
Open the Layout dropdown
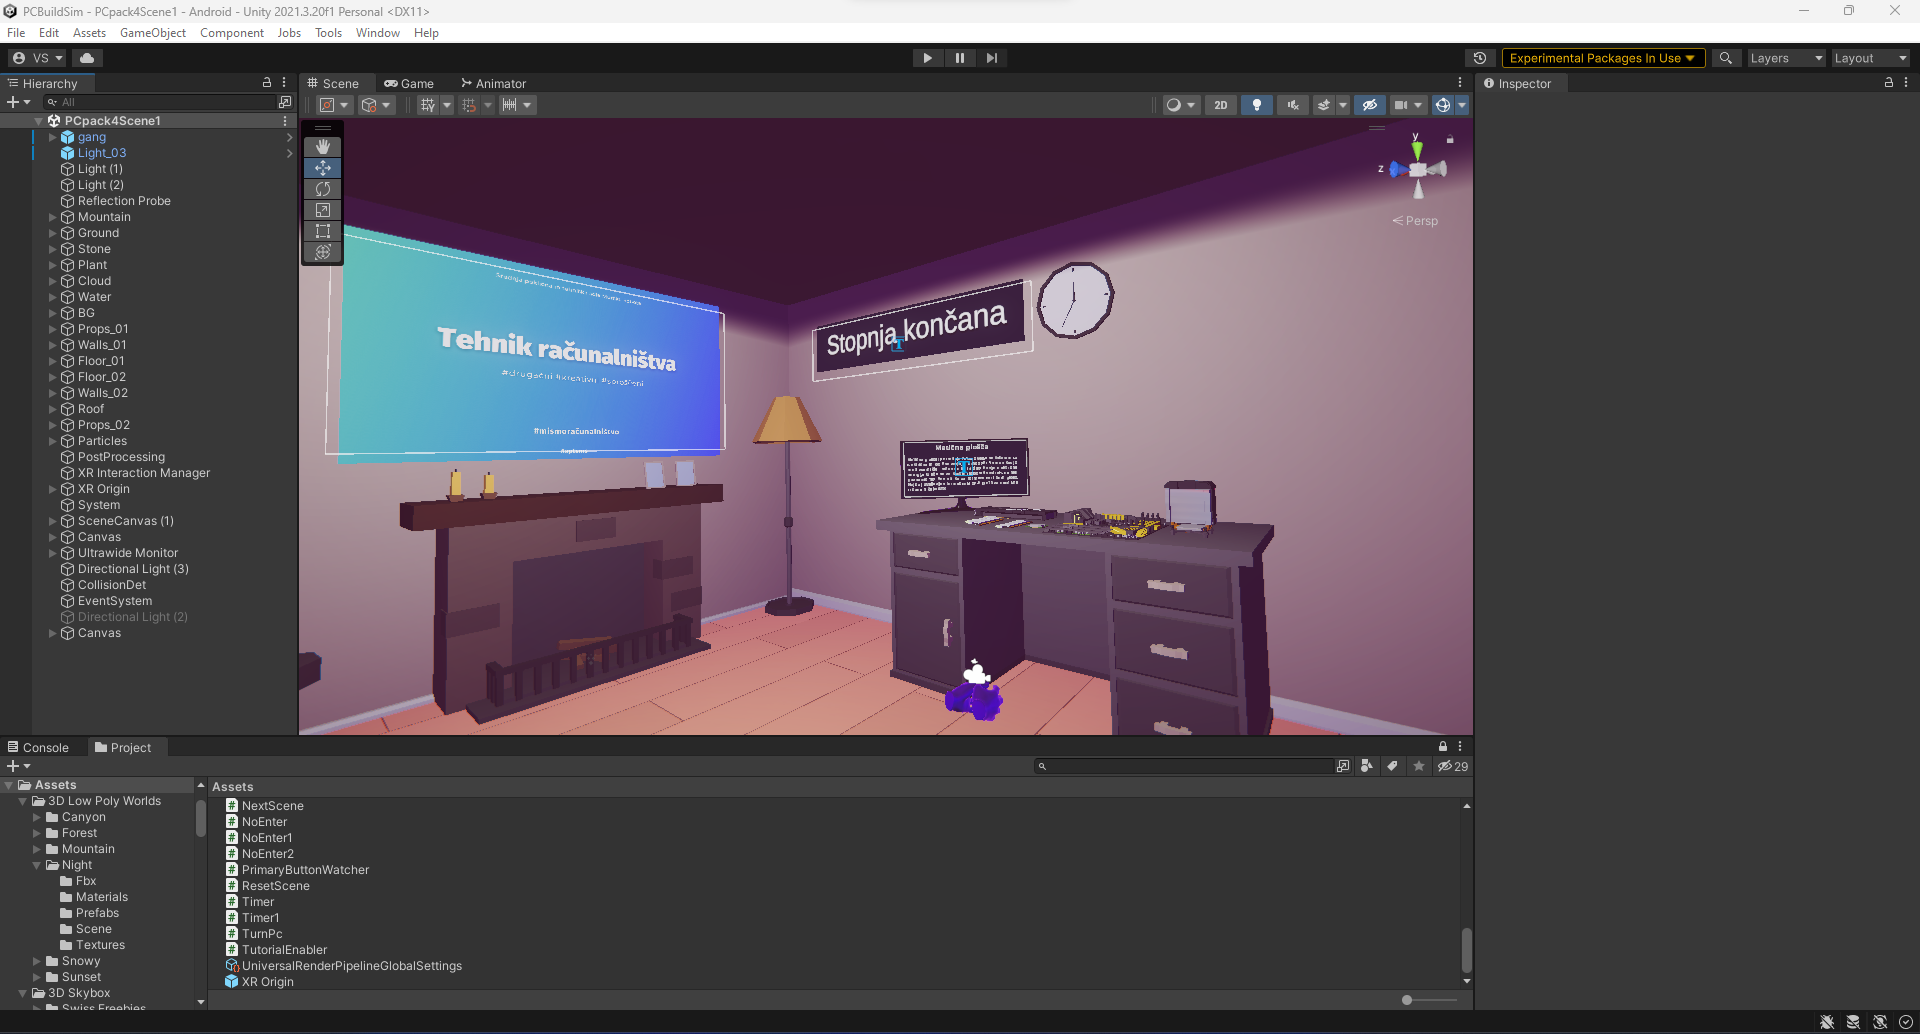pyautogui.click(x=1869, y=58)
